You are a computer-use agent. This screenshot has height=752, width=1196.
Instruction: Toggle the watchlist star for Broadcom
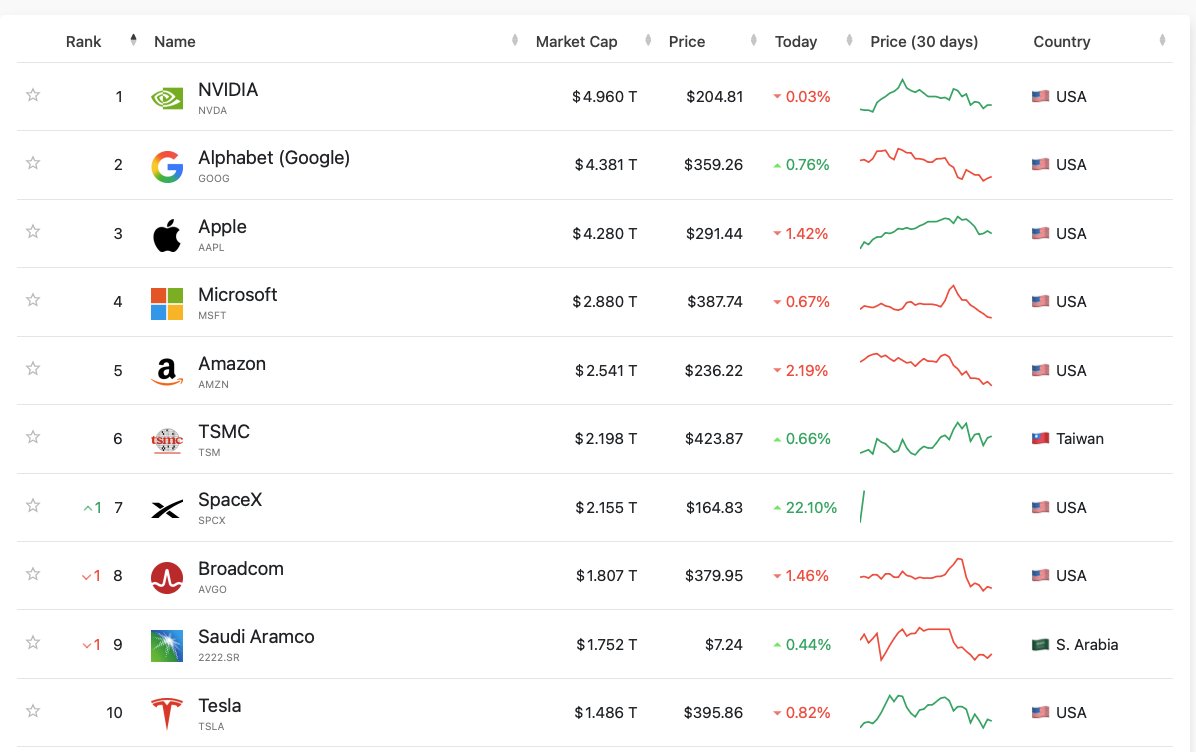[x=33, y=574]
